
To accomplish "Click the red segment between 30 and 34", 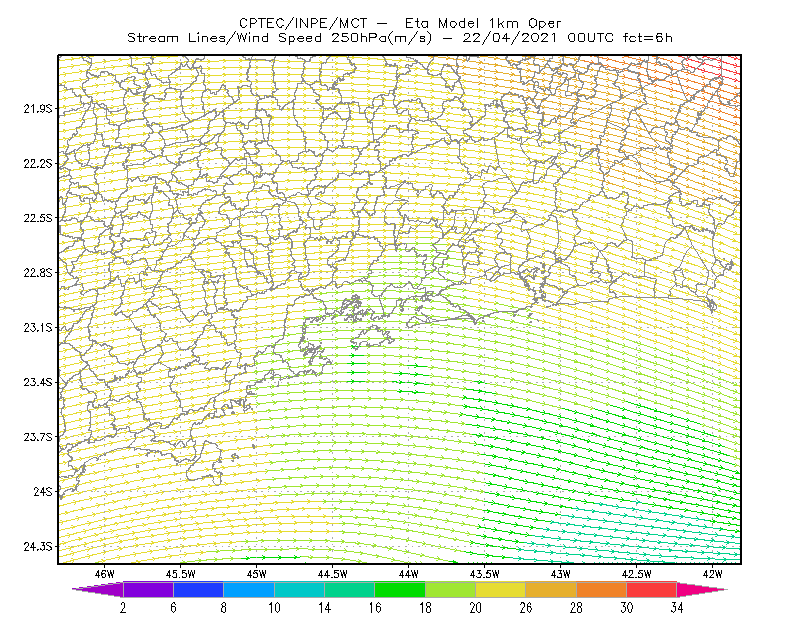I will (x=652, y=589).
